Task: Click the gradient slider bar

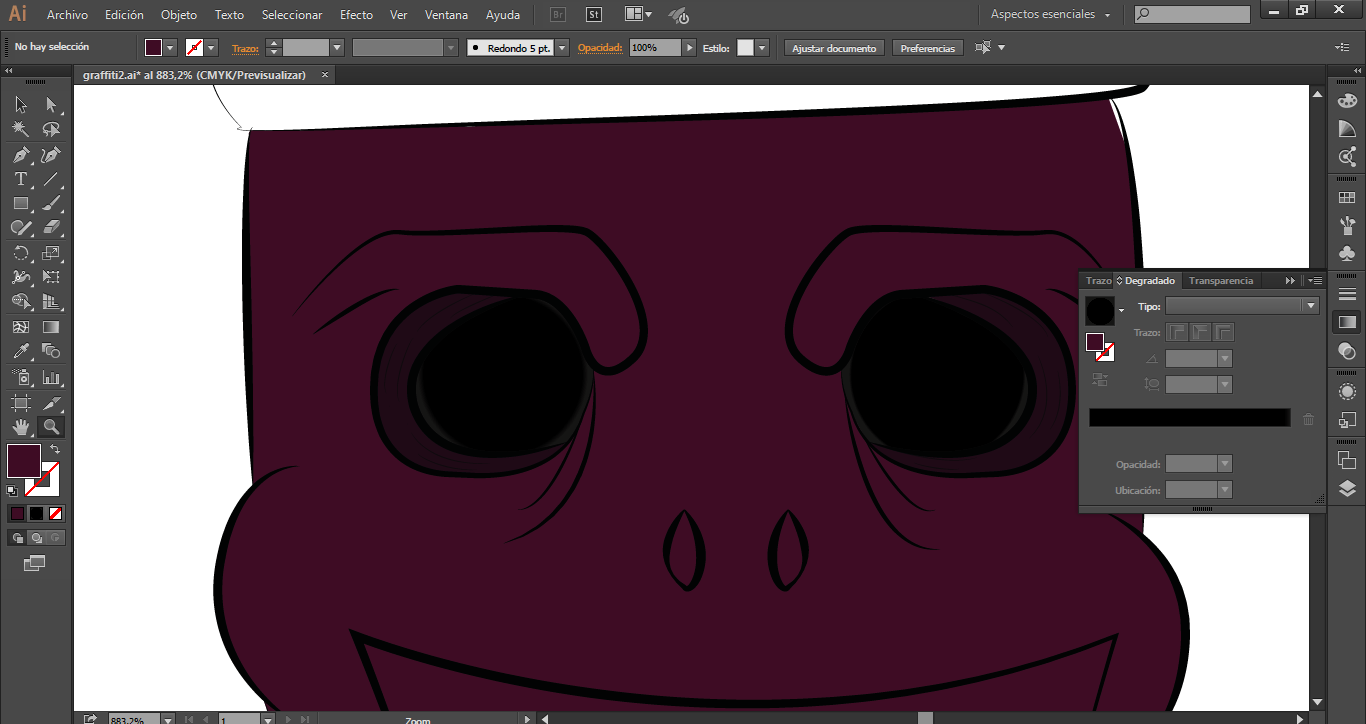Action: 1189,418
